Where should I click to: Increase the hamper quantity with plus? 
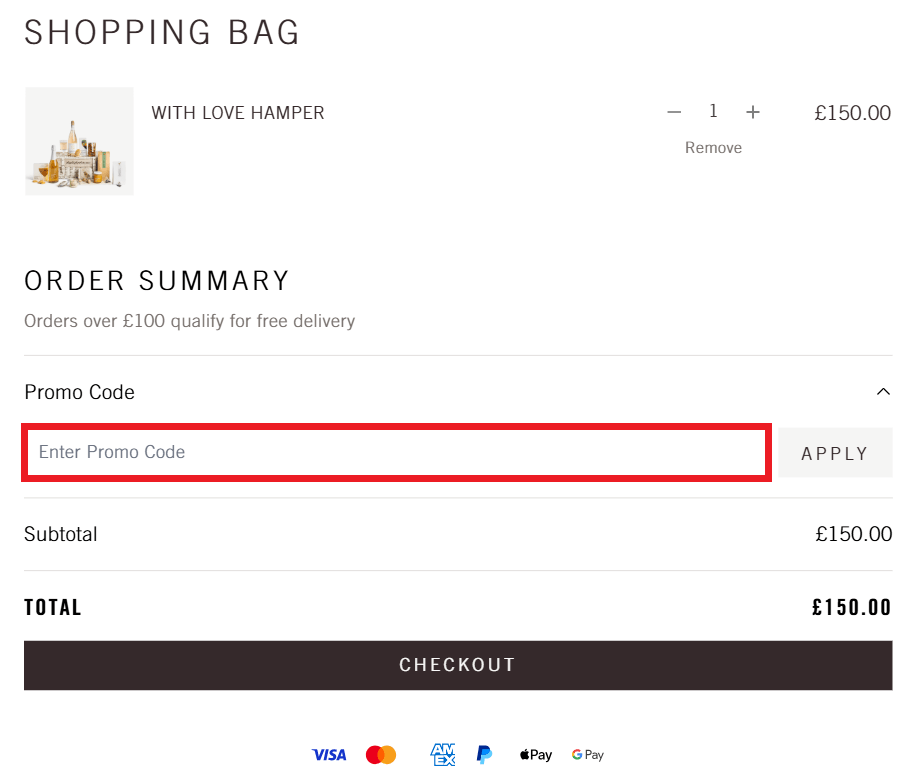pyautogui.click(x=753, y=112)
